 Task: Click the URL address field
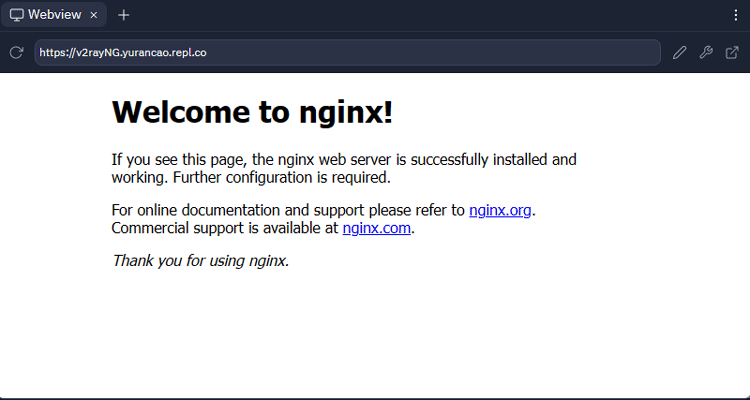(x=347, y=53)
